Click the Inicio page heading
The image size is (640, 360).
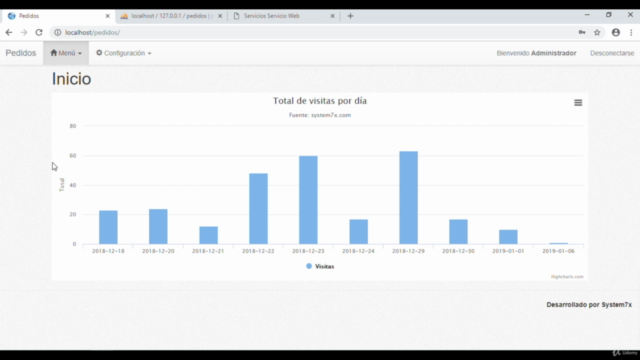(71, 79)
